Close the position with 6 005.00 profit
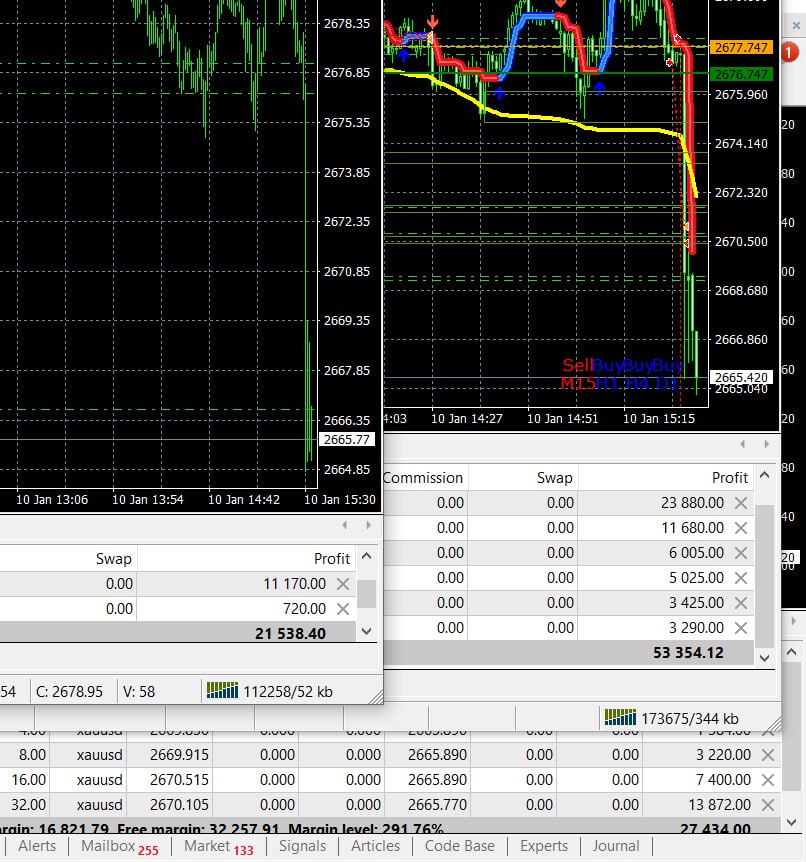 741,553
